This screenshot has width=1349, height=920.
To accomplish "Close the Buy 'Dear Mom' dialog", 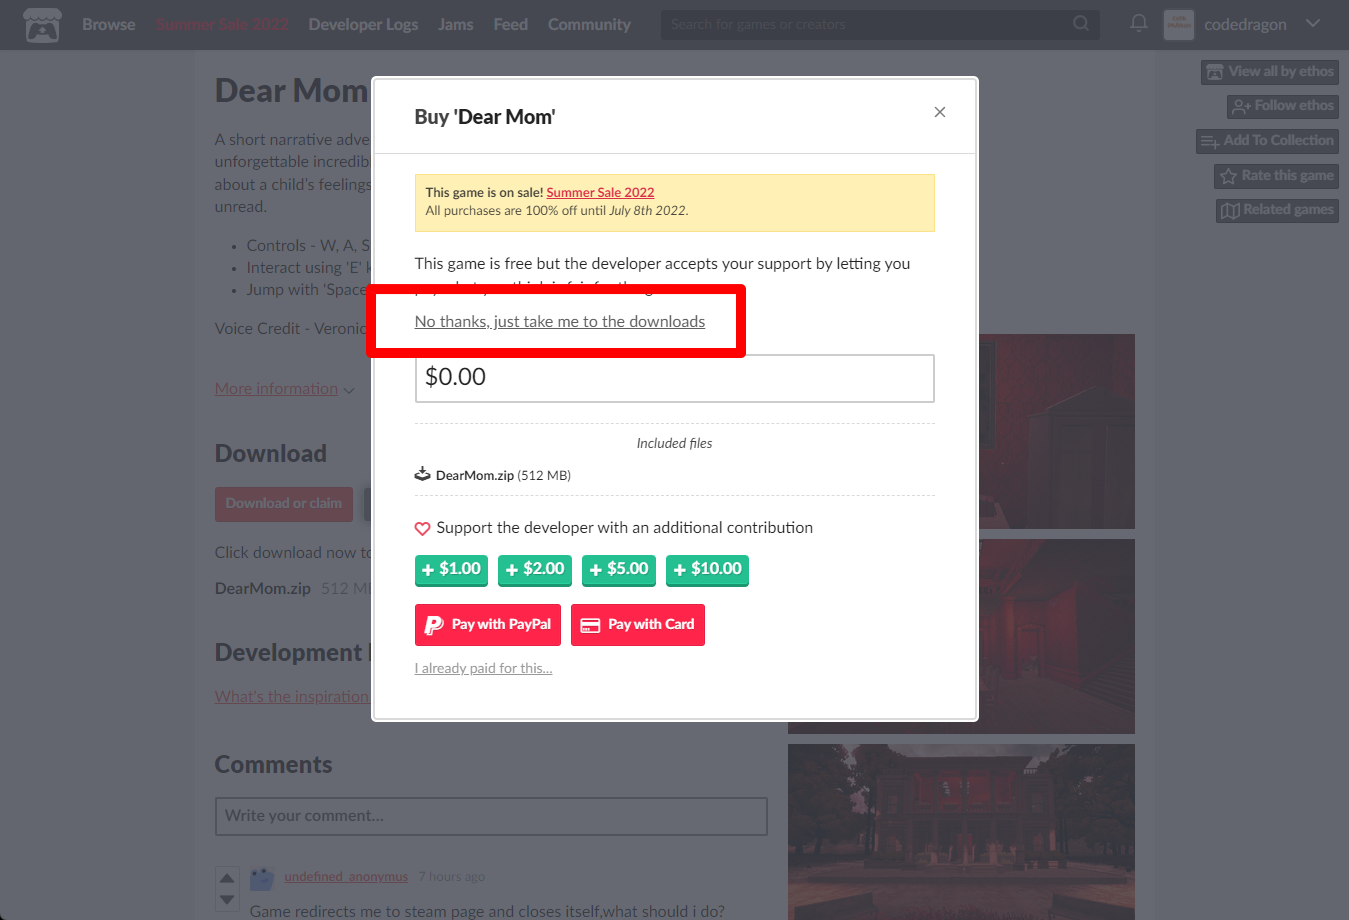I will point(940,112).
